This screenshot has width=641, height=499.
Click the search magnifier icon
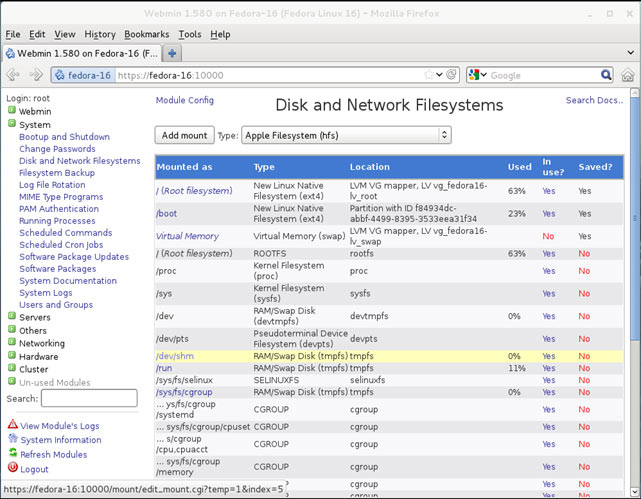[606, 75]
